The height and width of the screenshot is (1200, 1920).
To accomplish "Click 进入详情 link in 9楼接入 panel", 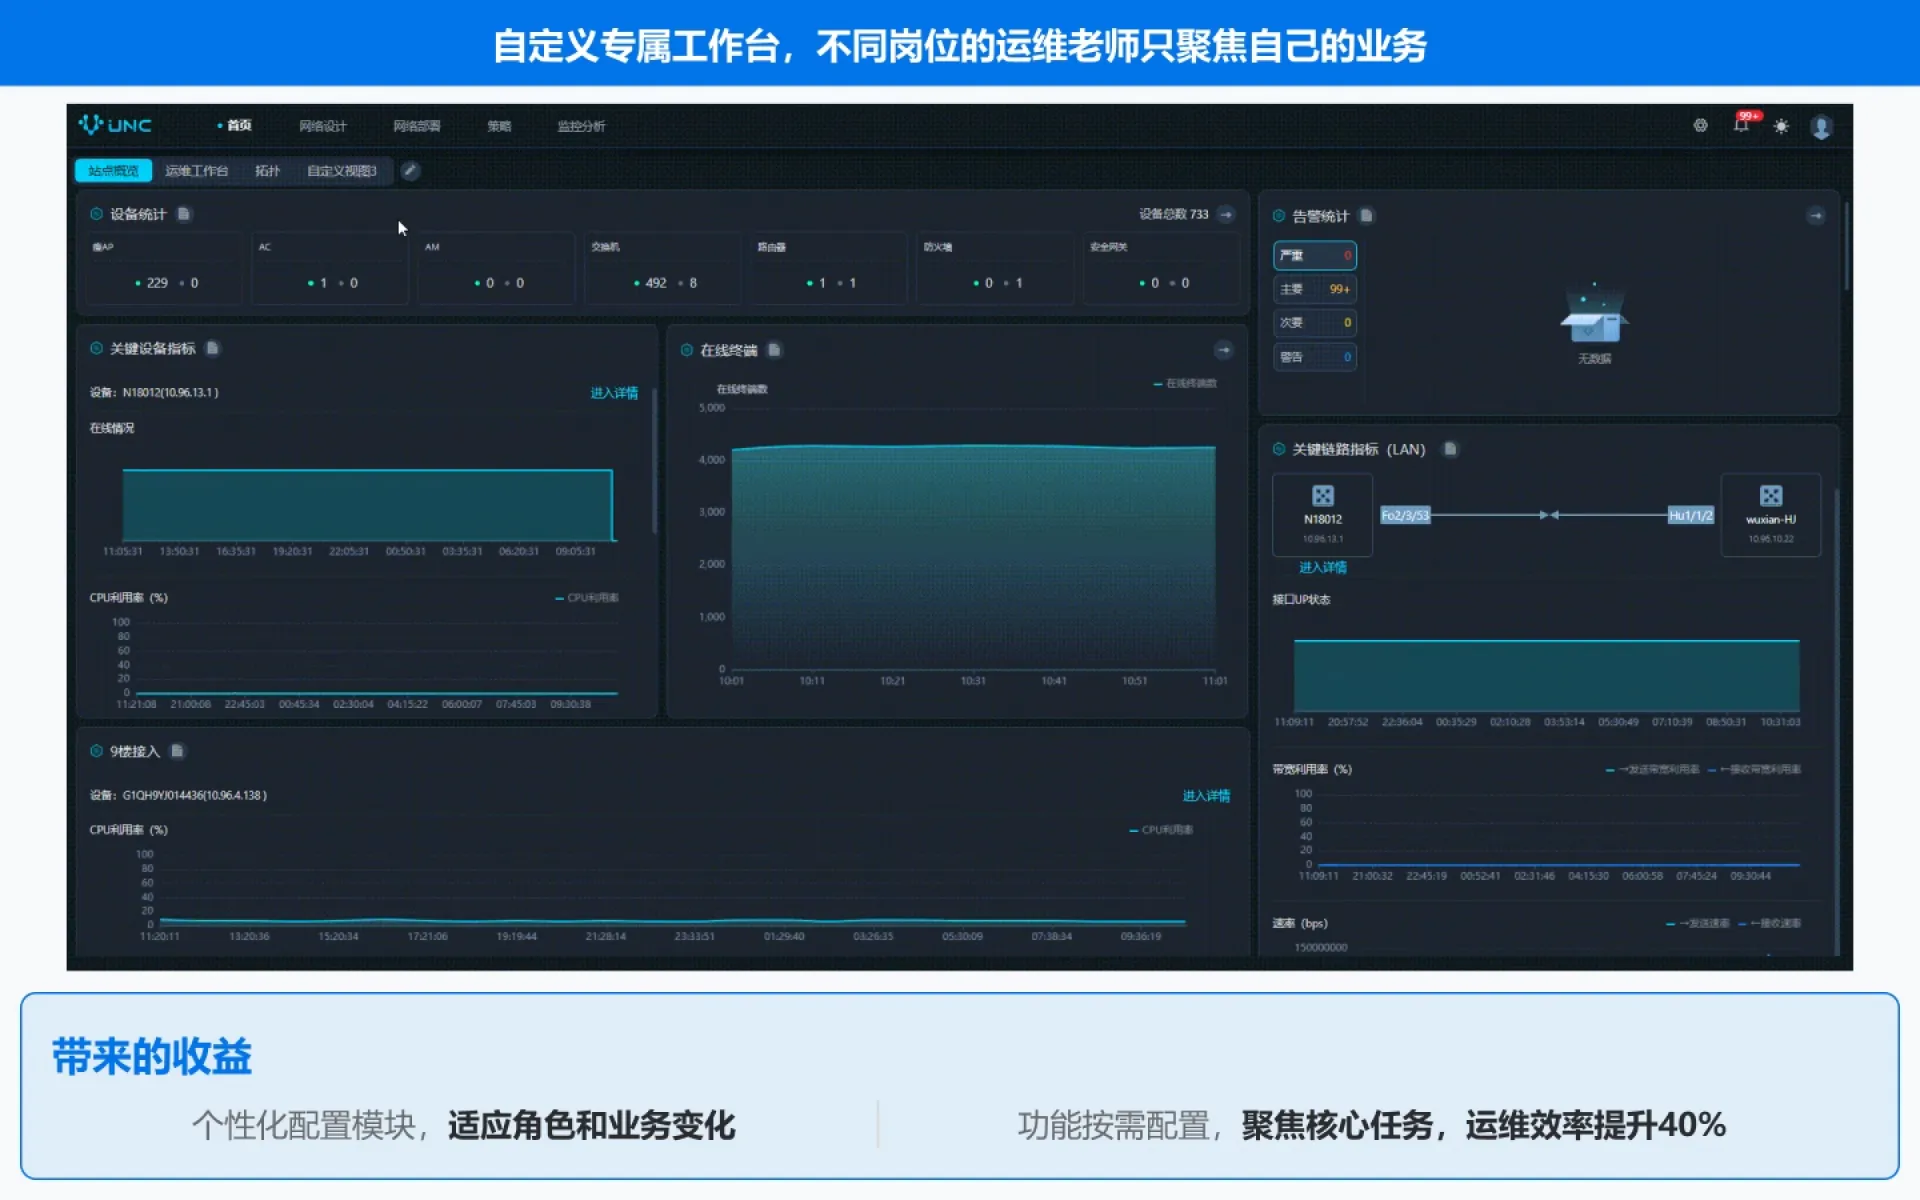I will (x=1206, y=796).
